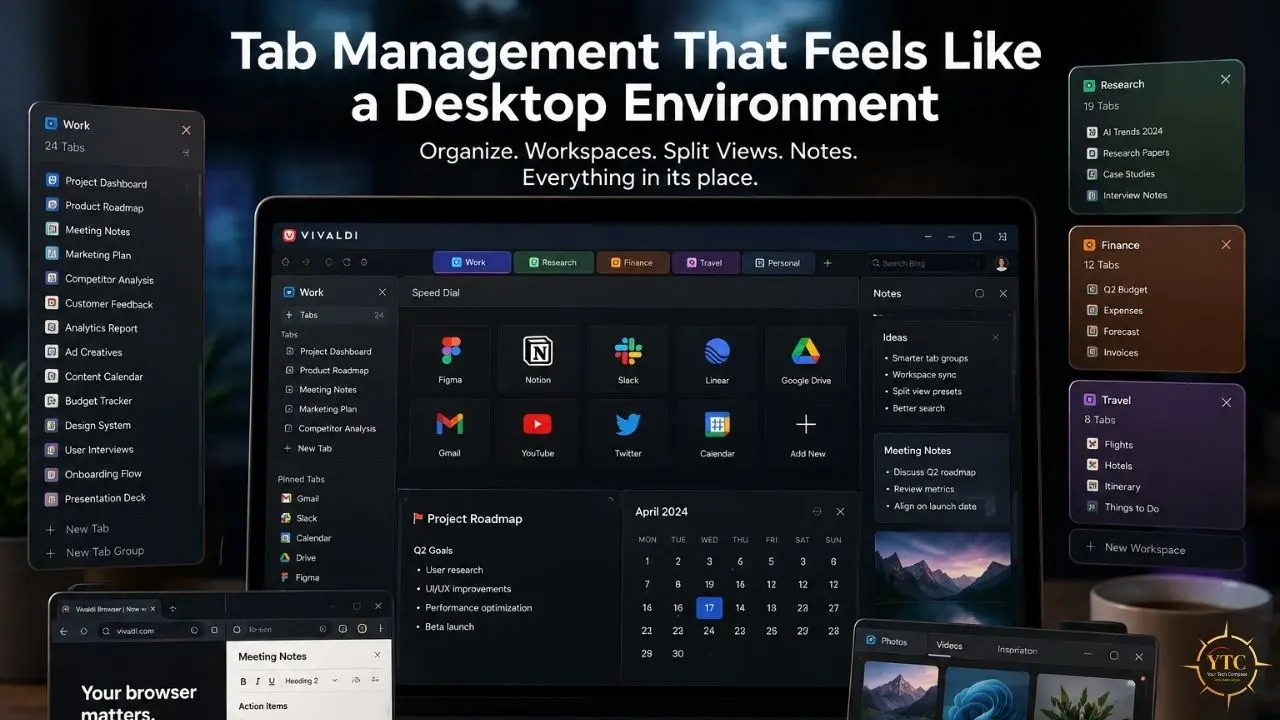The image size is (1280, 720).
Task: Open AI Trends 2024 in Research card
Action: point(1125,131)
